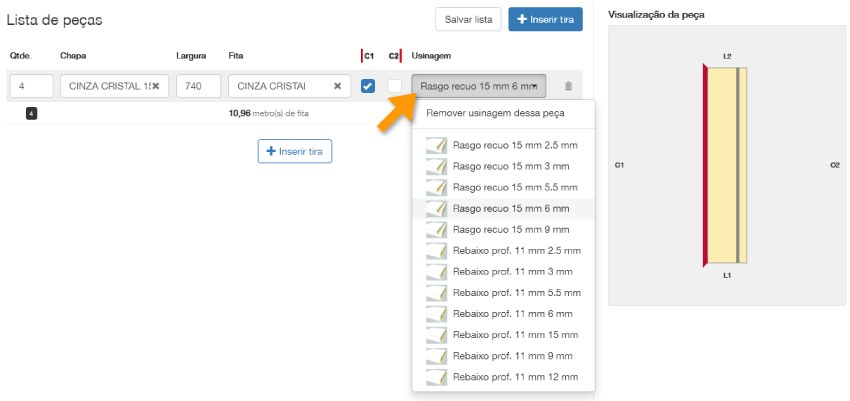This screenshot has width=850, height=401.
Task: Click the outlined Inserir tira button below the list
Action: pyautogui.click(x=294, y=151)
